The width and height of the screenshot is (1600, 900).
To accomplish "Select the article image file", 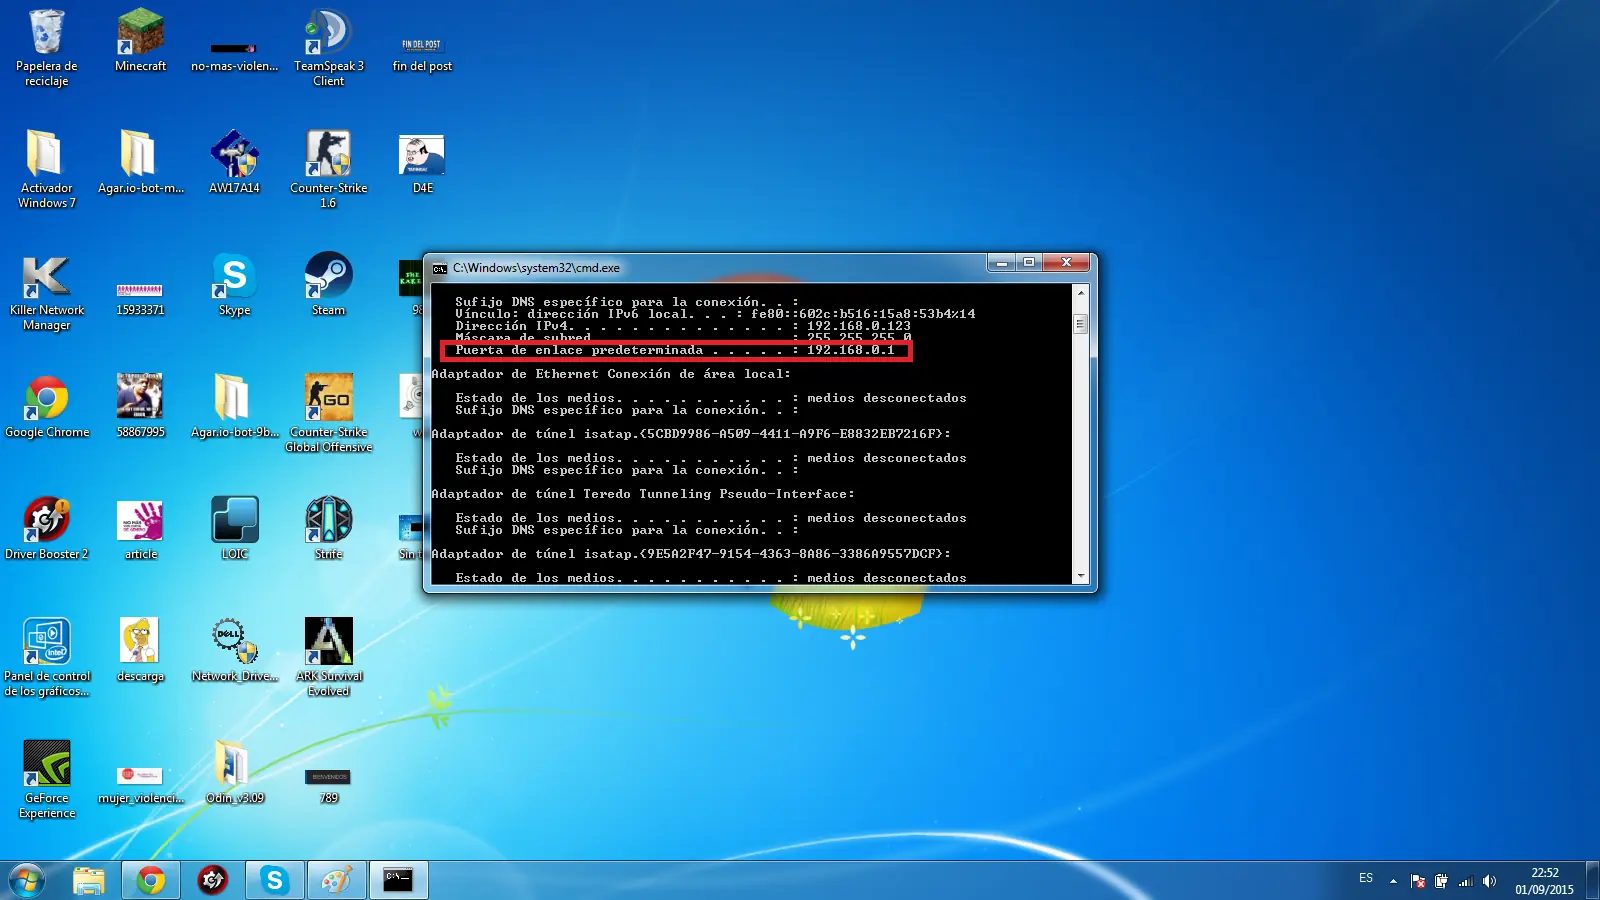I will pos(140,529).
